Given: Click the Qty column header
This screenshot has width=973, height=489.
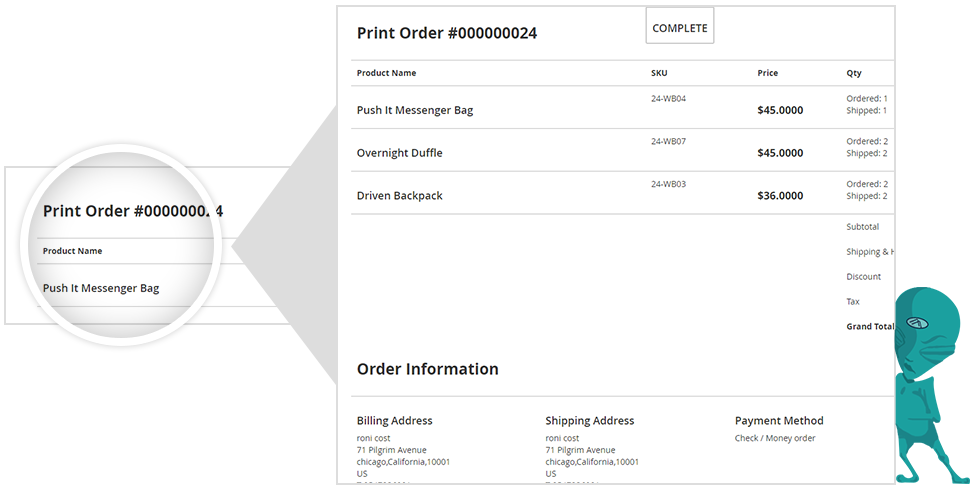Looking at the screenshot, I should coord(853,73).
